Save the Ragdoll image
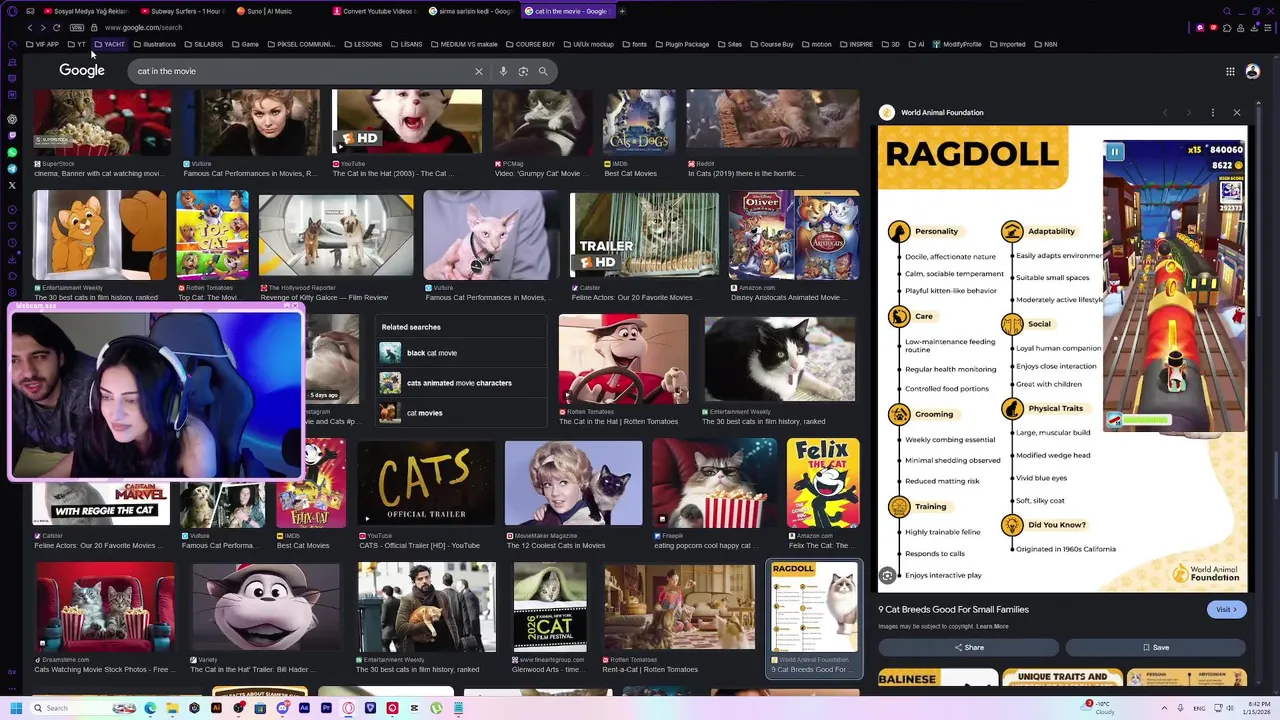Viewport: 1280px width, 720px height. [x=1155, y=647]
